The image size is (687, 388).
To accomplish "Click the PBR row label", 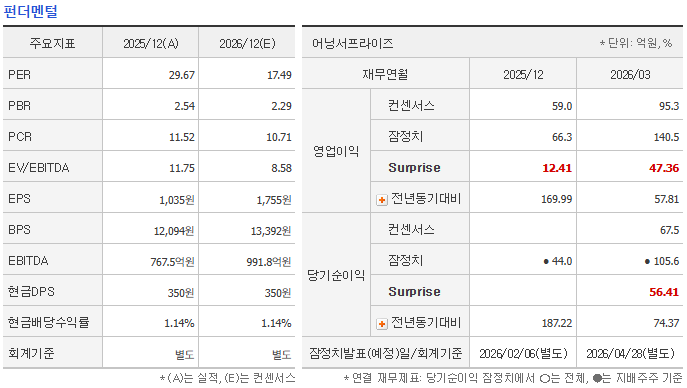I will [20, 106].
